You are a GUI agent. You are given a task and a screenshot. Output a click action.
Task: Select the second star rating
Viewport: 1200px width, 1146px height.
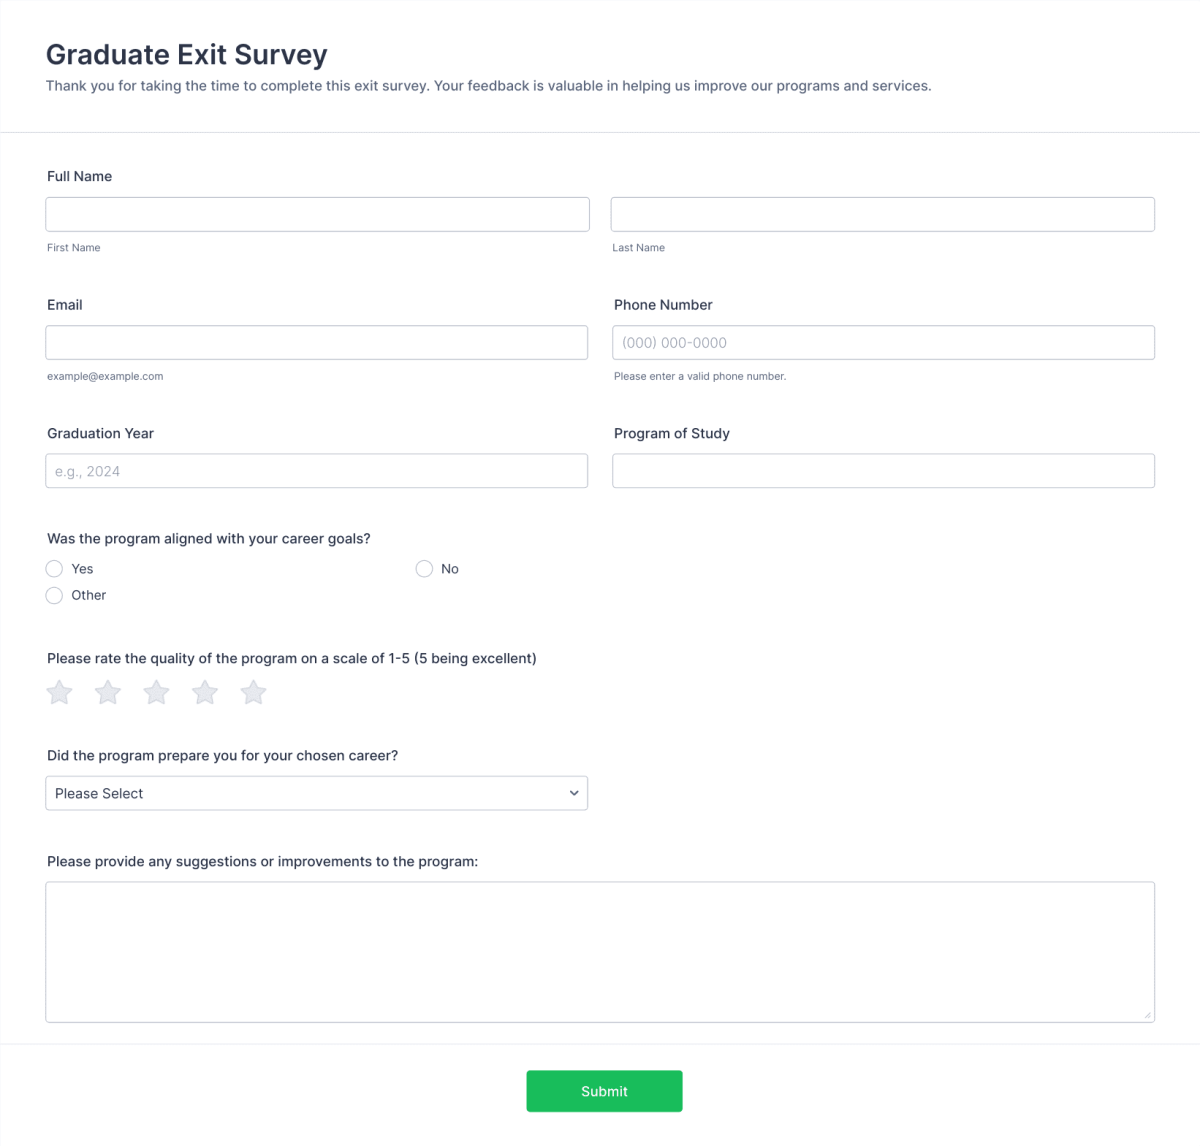[107, 692]
